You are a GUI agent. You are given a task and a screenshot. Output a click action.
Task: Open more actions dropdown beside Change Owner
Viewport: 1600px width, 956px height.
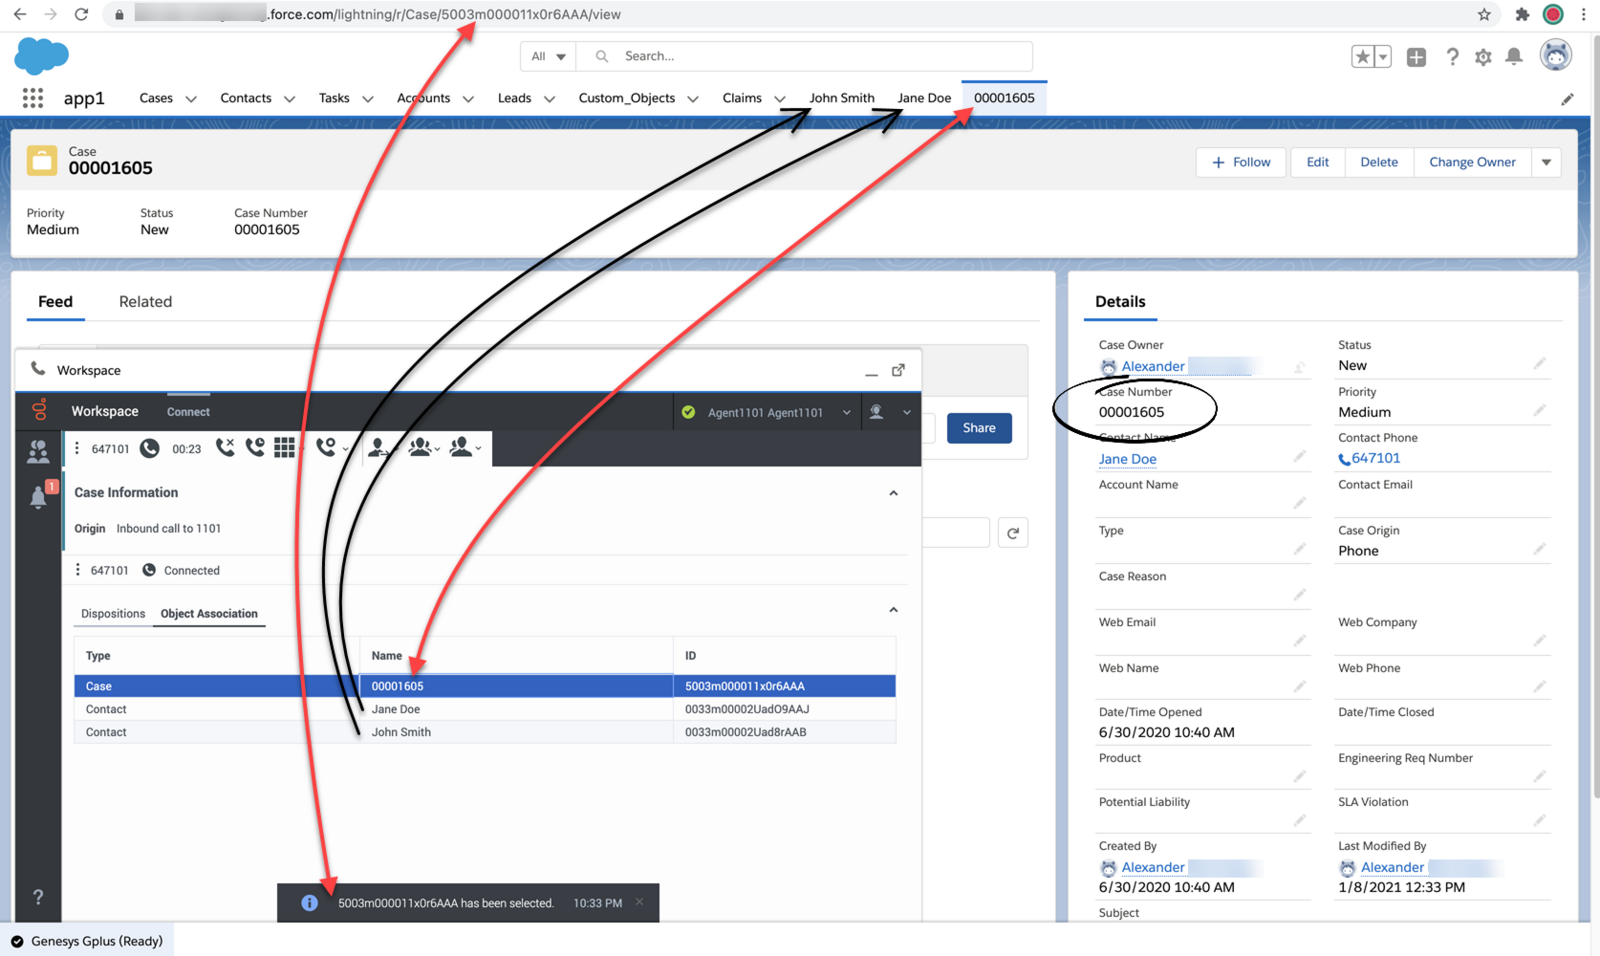tap(1546, 162)
